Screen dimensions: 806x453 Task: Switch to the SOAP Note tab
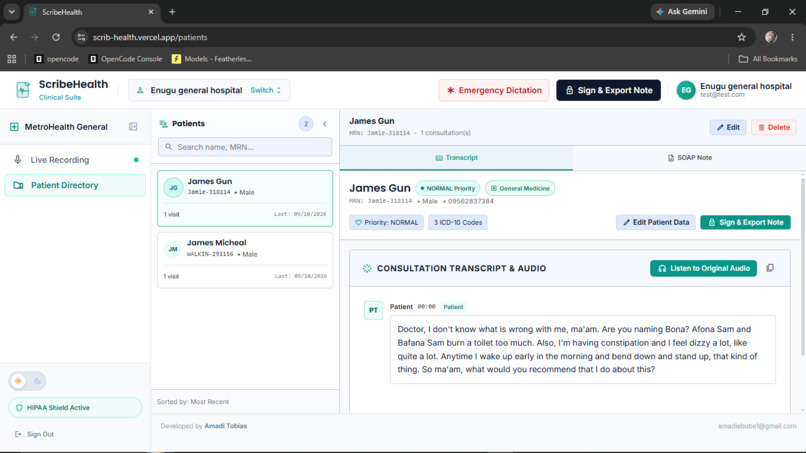[689, 158]
